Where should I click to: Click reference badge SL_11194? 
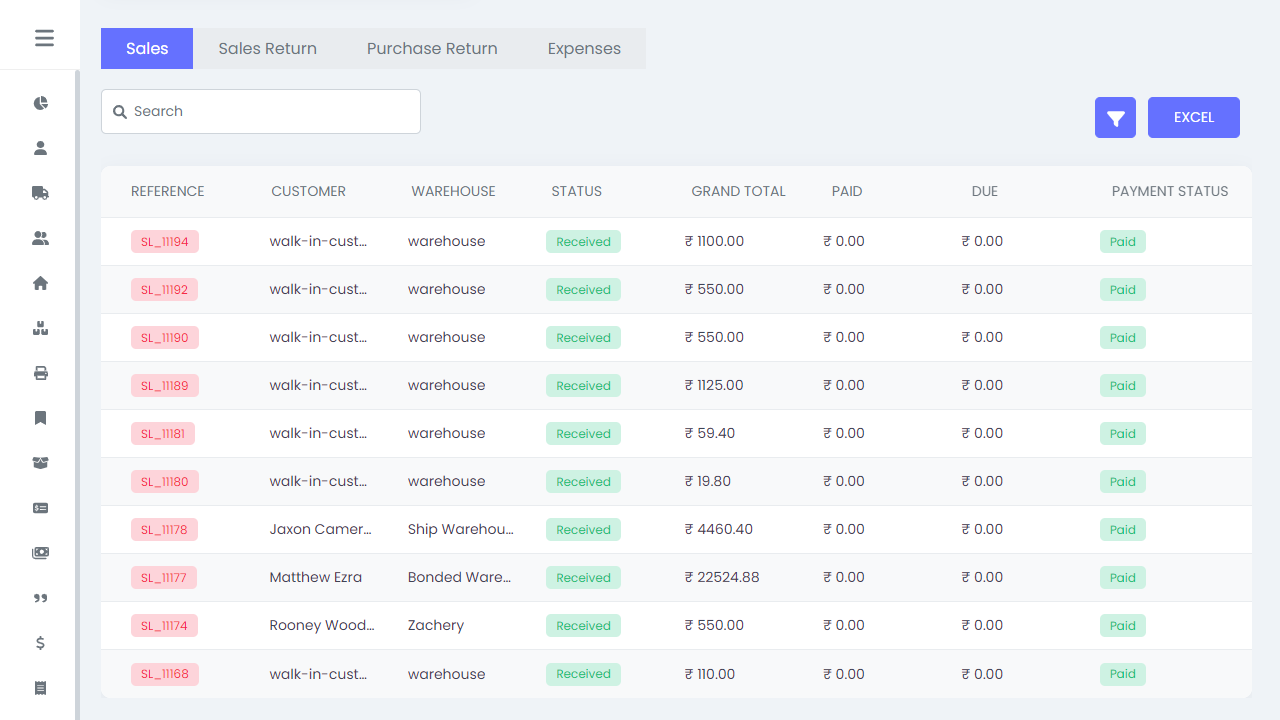tap(165, 241)
